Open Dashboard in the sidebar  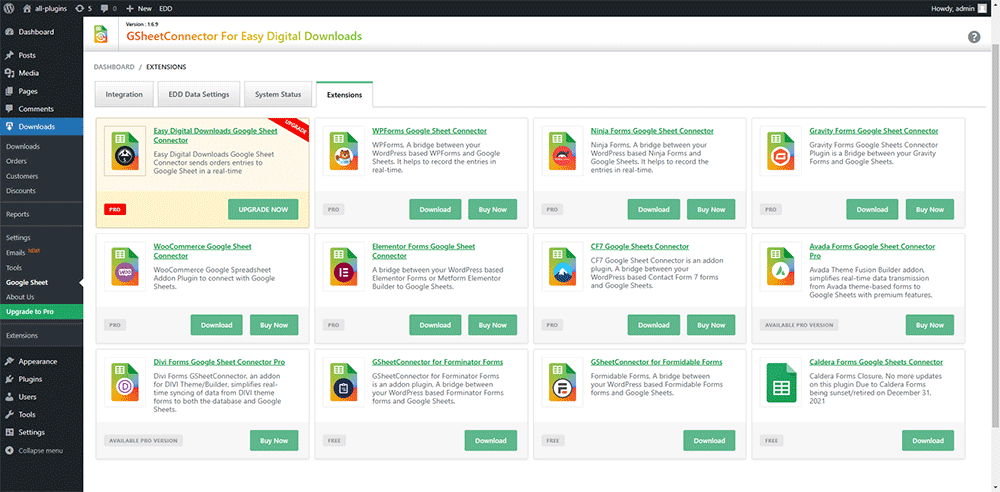[41, 32]
